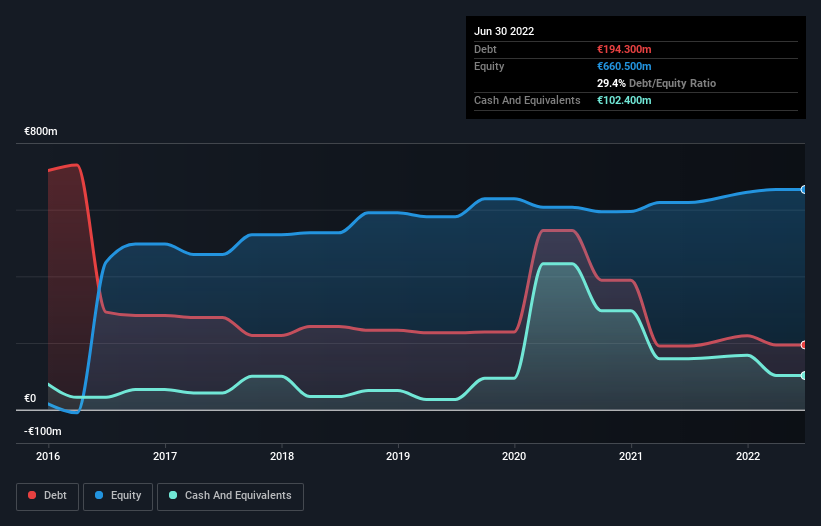Click the Jun 30 2022 tooltip date
This screenshot has height=526, width=821.
pos(504,31)
